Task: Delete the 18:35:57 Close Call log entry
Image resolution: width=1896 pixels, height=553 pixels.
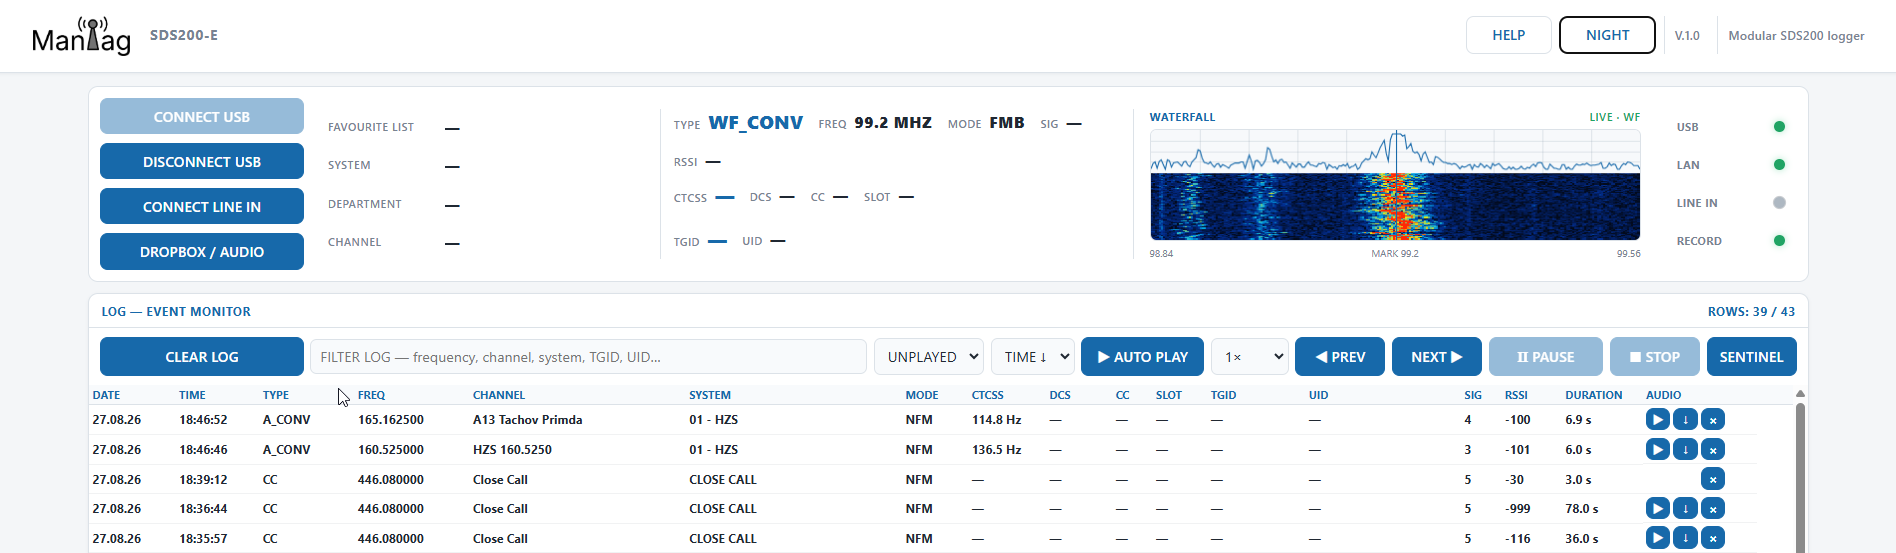Action: point(1713,538)
